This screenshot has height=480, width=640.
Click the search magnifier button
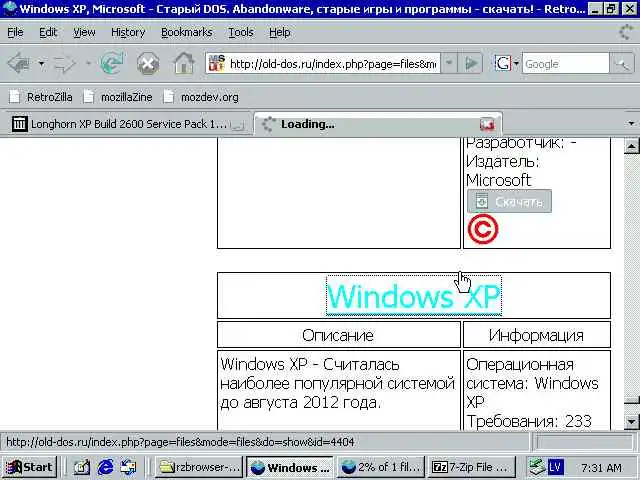tap(622, 64)
